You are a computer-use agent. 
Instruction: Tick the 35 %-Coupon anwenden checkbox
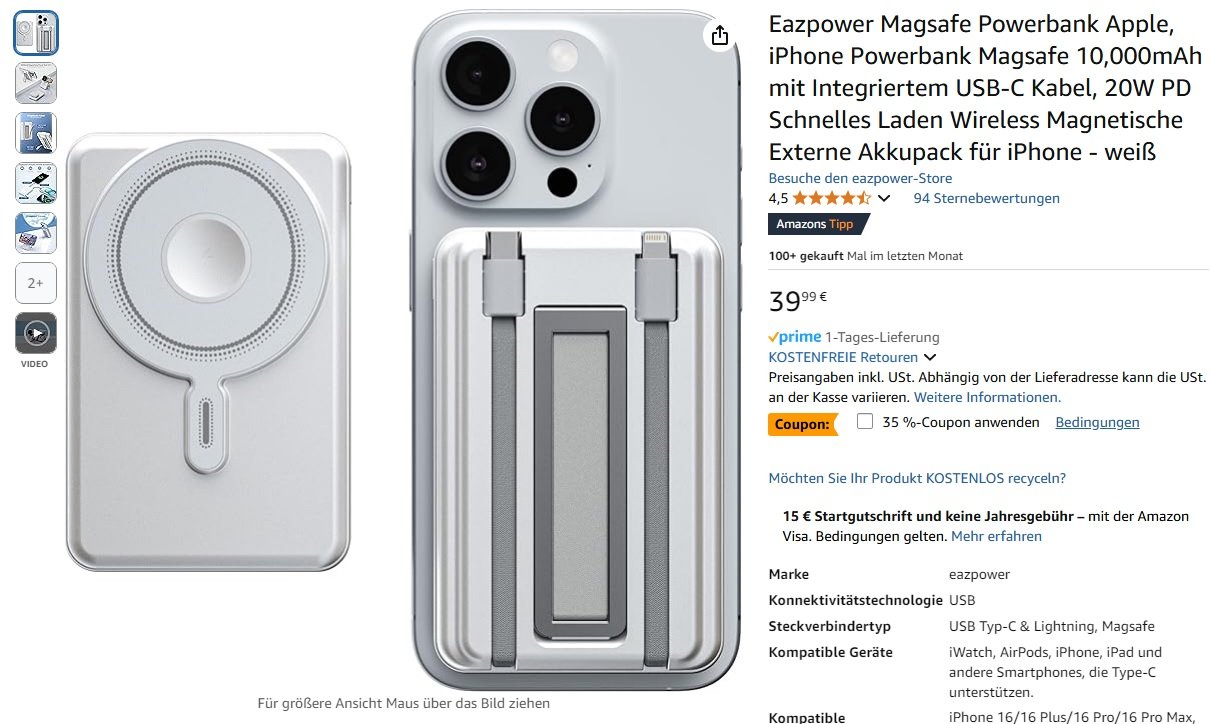[x=865, y=422]
